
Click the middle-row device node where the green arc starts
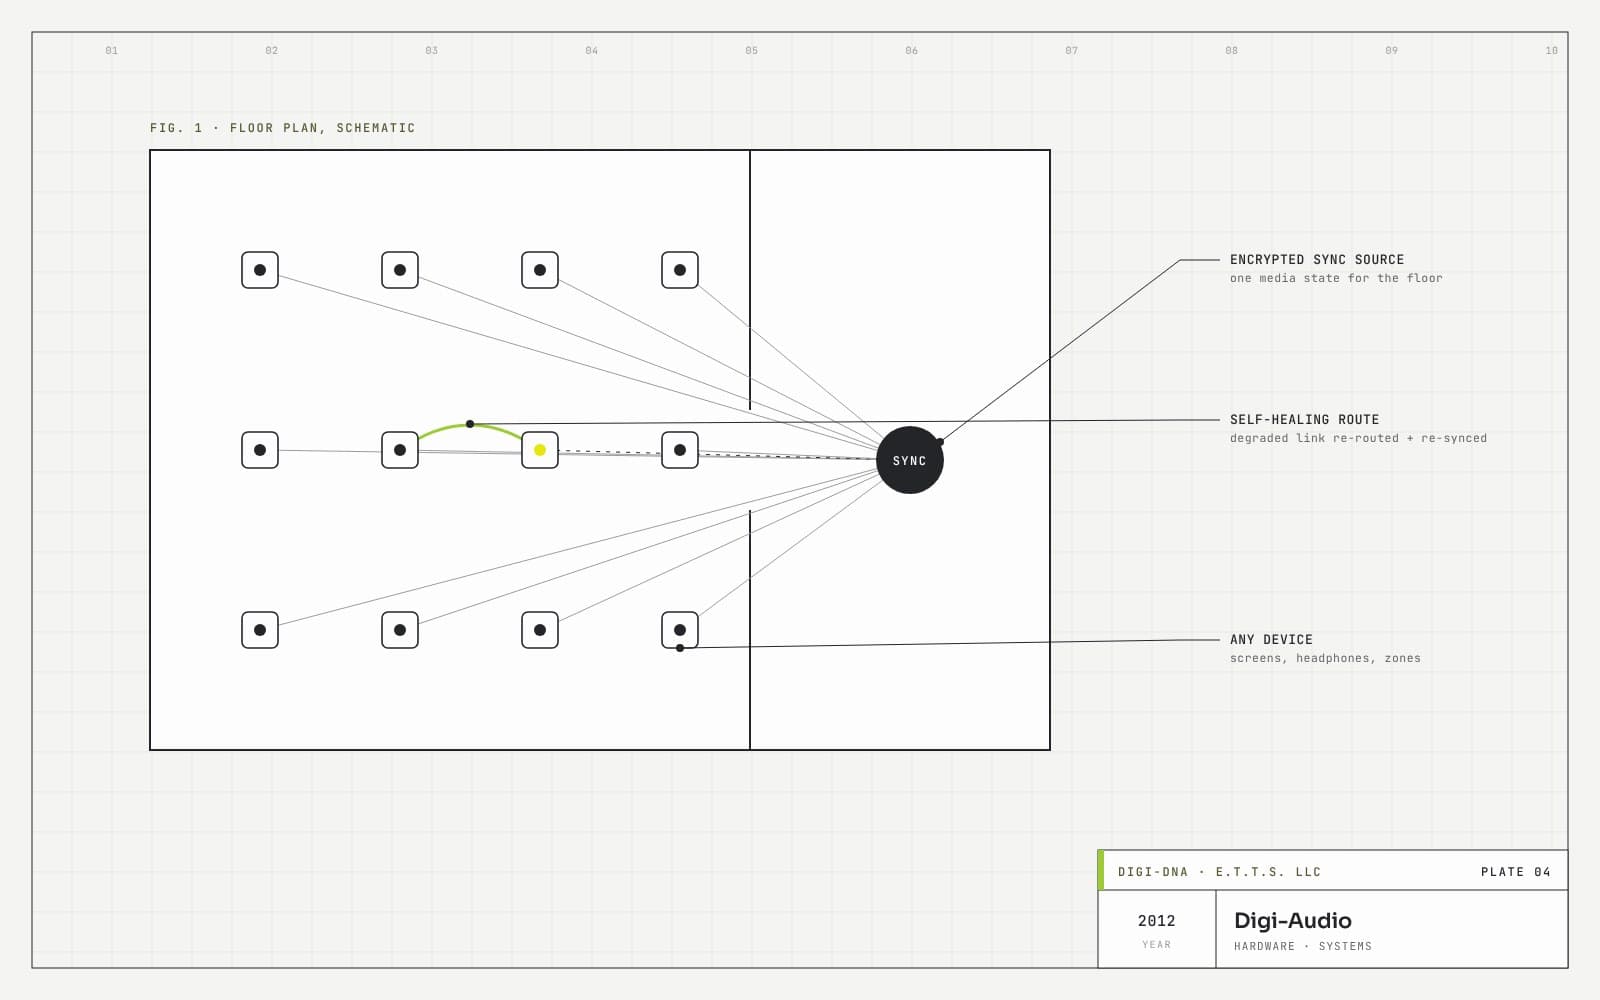coord(400,450)
